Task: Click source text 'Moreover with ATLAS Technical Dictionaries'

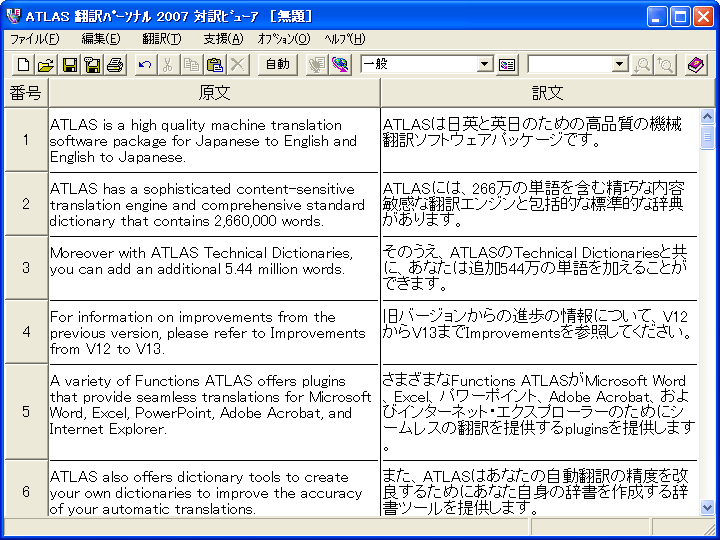Action: (x=201, y=253)
